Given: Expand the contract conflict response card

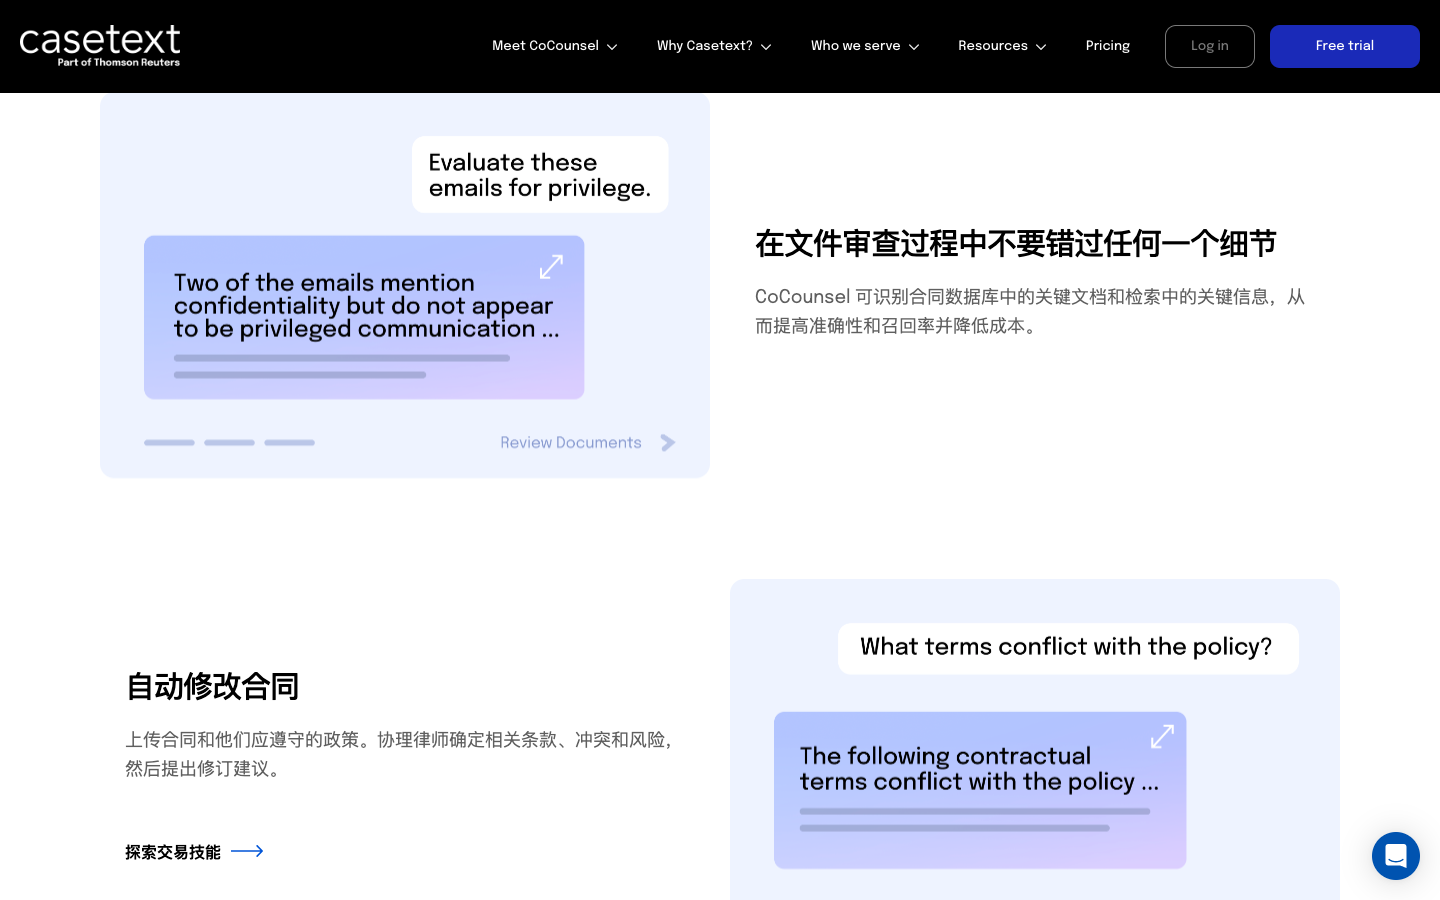Looking at the screenshot, I should 1162,737.
